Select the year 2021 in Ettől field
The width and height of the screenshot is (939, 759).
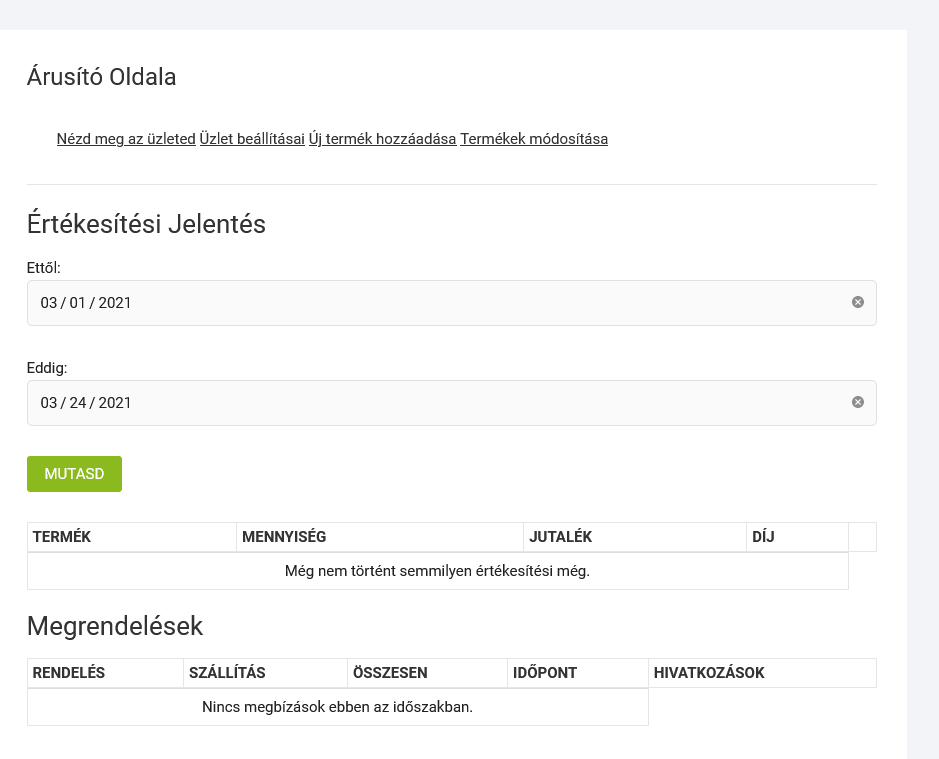[115, 303]
